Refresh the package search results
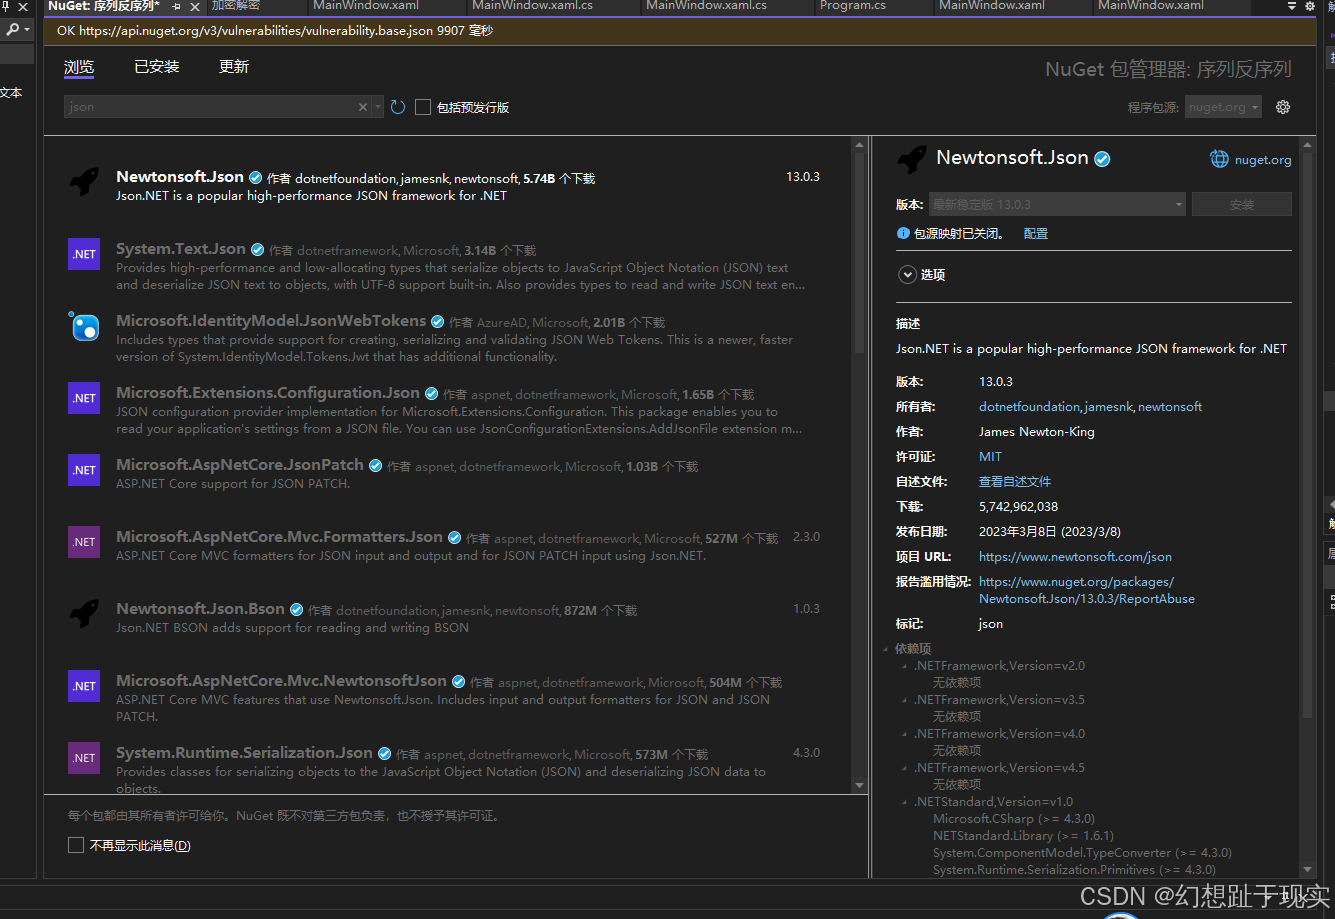The width and height of the screenshot is (1335, 919). pos(398,107)
